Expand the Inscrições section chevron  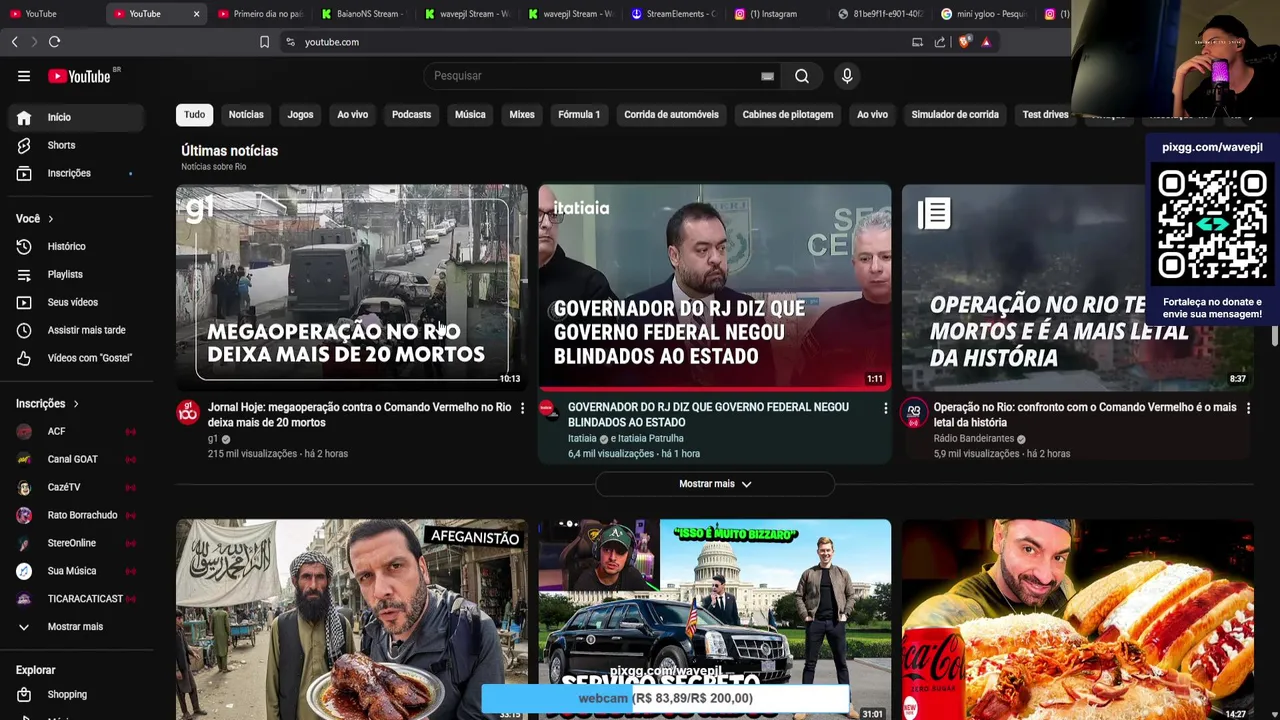75,404
